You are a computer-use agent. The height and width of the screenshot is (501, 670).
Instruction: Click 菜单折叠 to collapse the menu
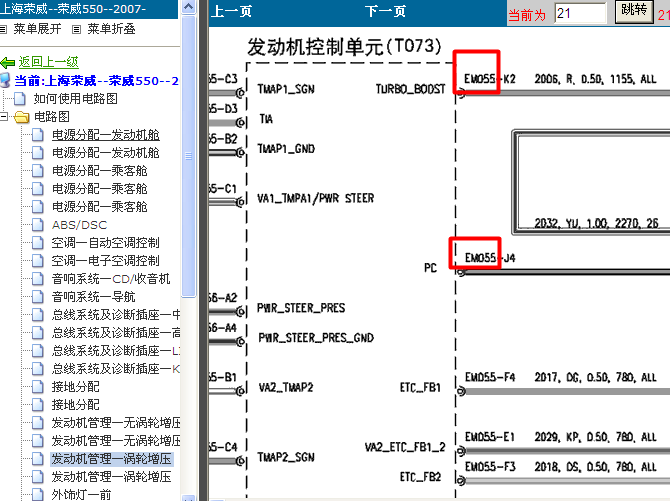(112, 29)
